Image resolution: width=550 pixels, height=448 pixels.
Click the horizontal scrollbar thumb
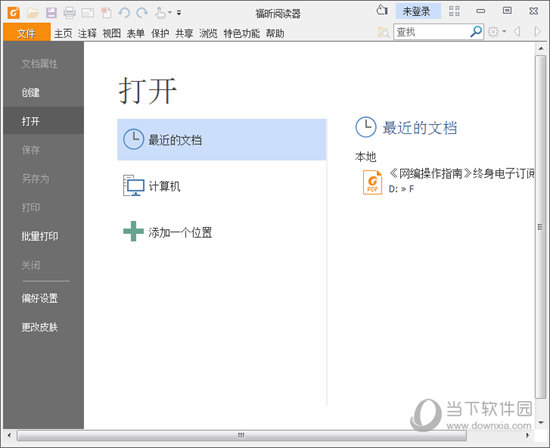[x=242, y=435]
